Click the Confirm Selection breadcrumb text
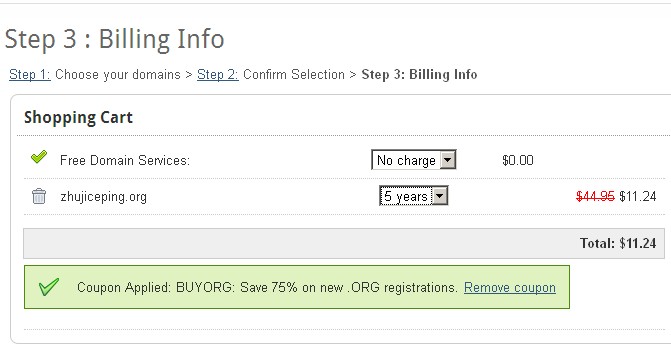Screen dimensions: 671x361 (294, 74)
